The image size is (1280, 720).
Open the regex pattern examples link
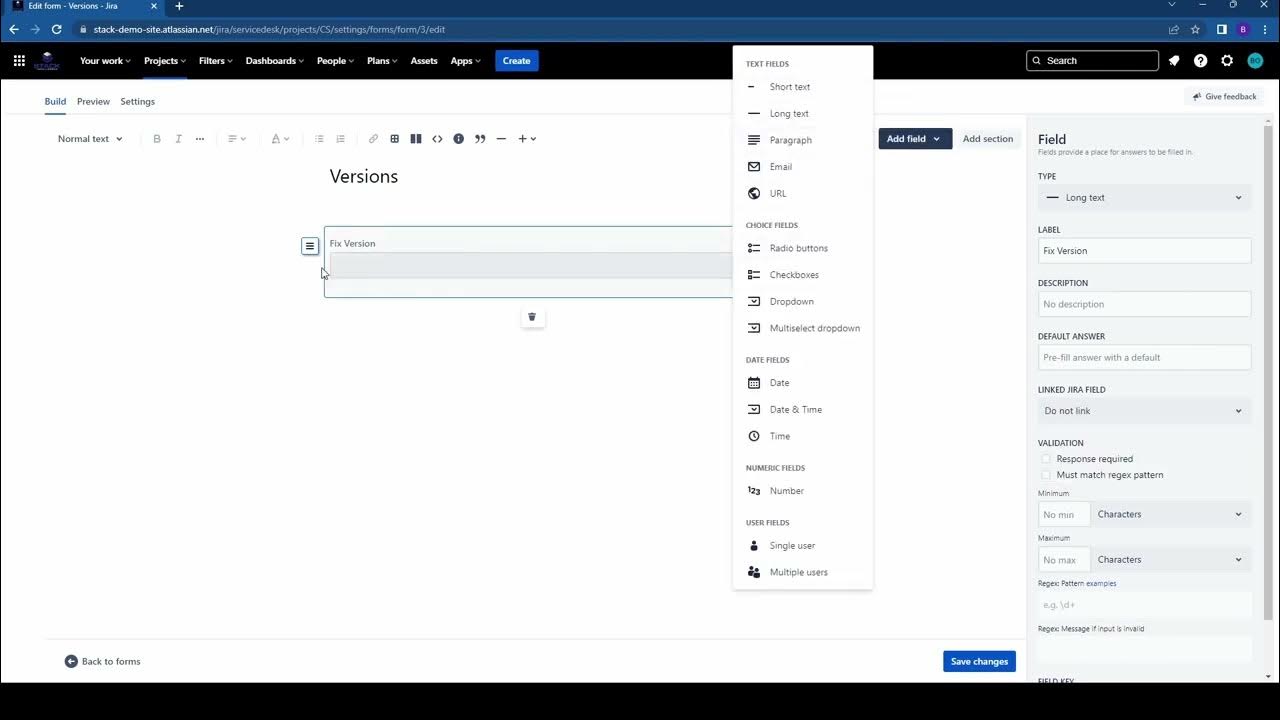(1101, 583)
